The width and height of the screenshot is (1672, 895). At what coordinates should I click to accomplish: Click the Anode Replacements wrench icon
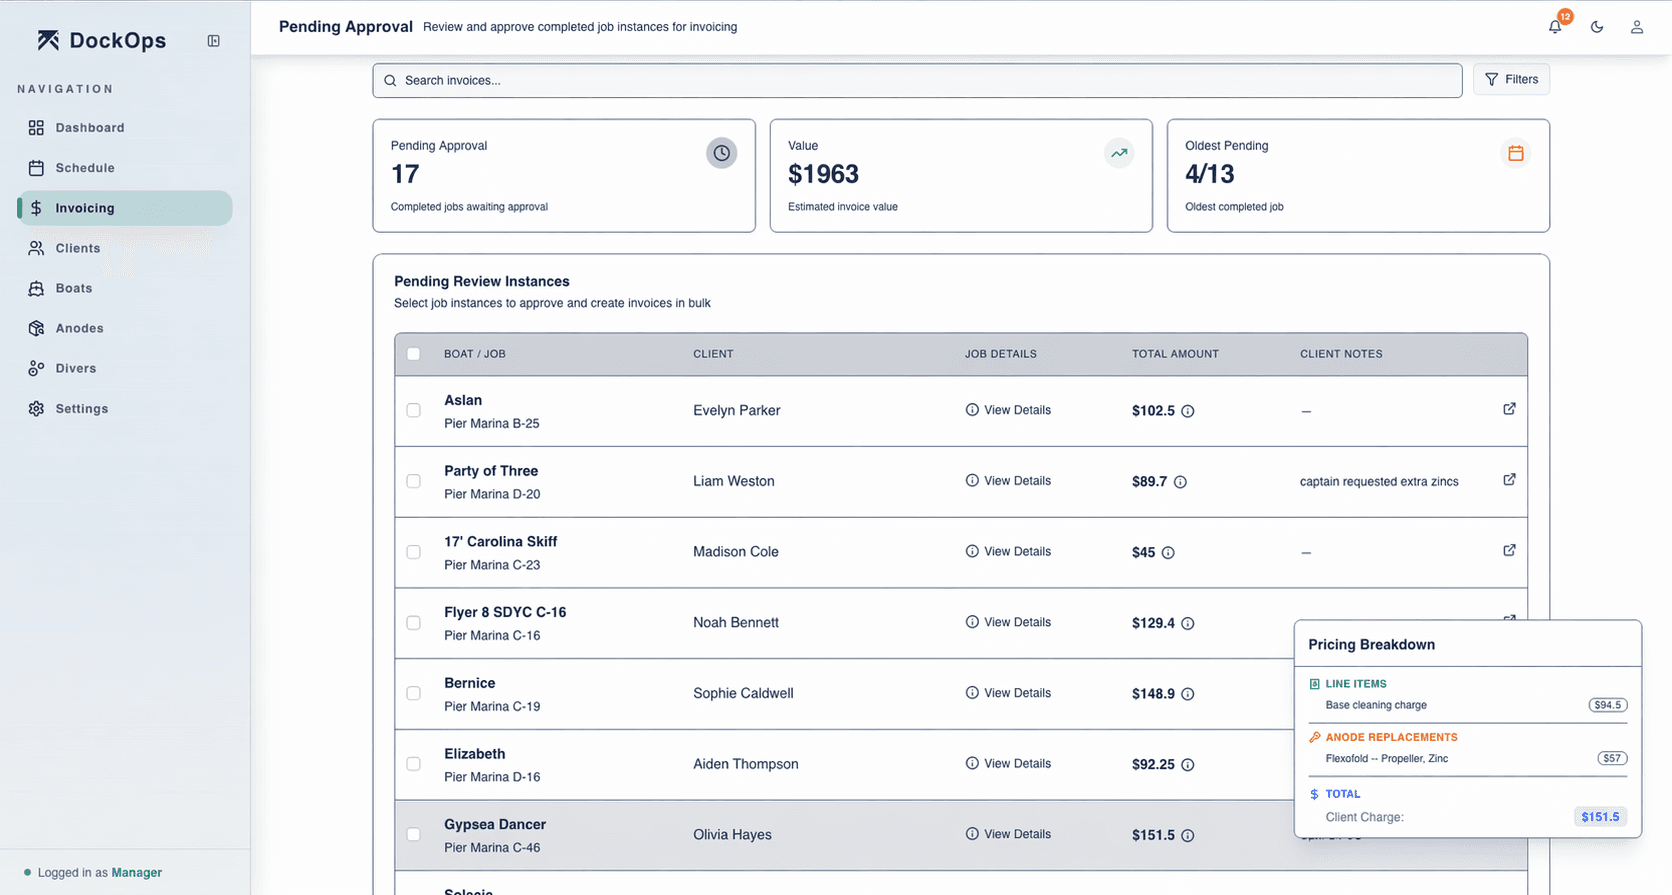[x=1314, y=737]
